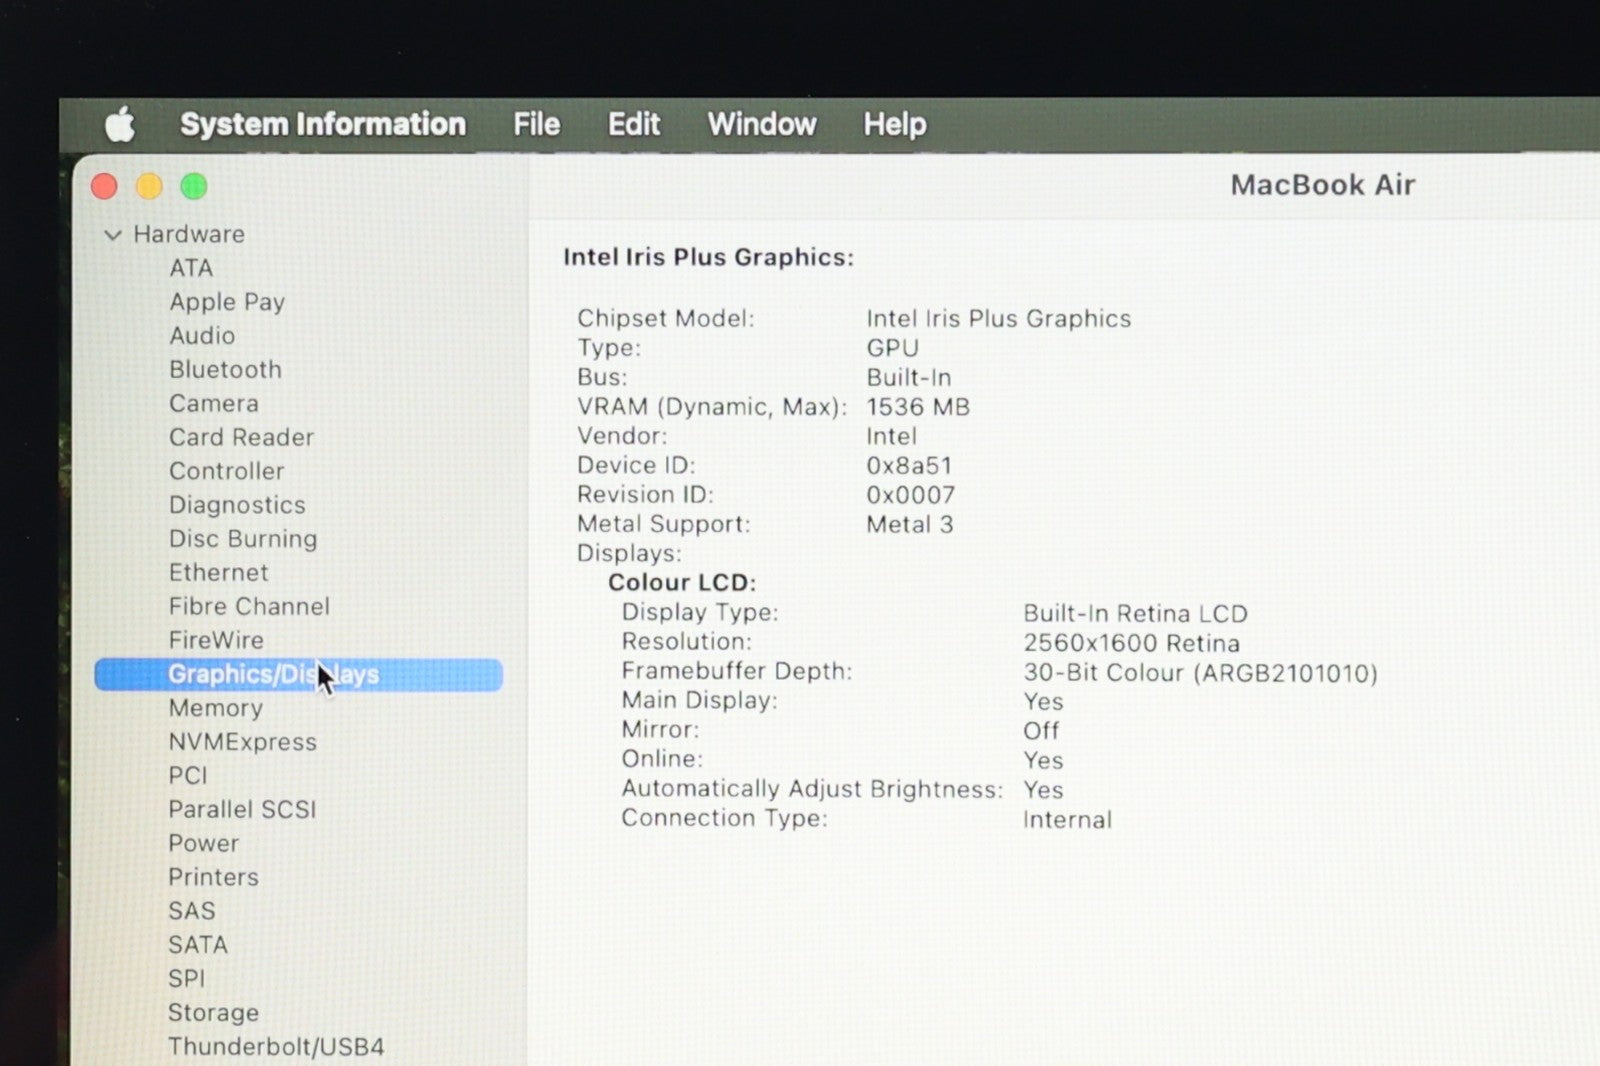Open the Window menu
Image resolution: width=1600 pixels, height=1066 pixels.
click(762, 125)
